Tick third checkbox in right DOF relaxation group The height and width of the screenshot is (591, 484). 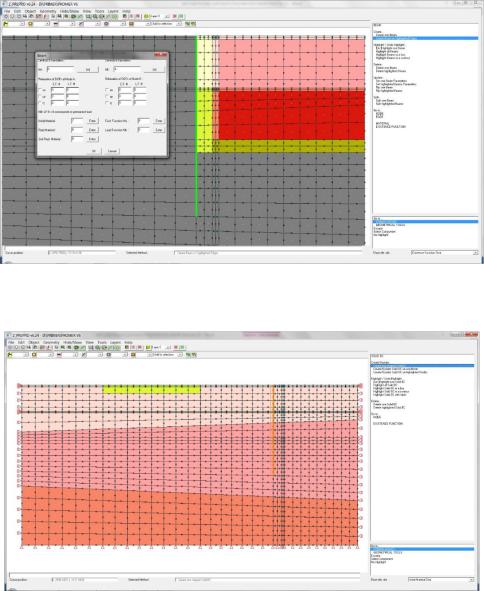click(x=107, y=103)
